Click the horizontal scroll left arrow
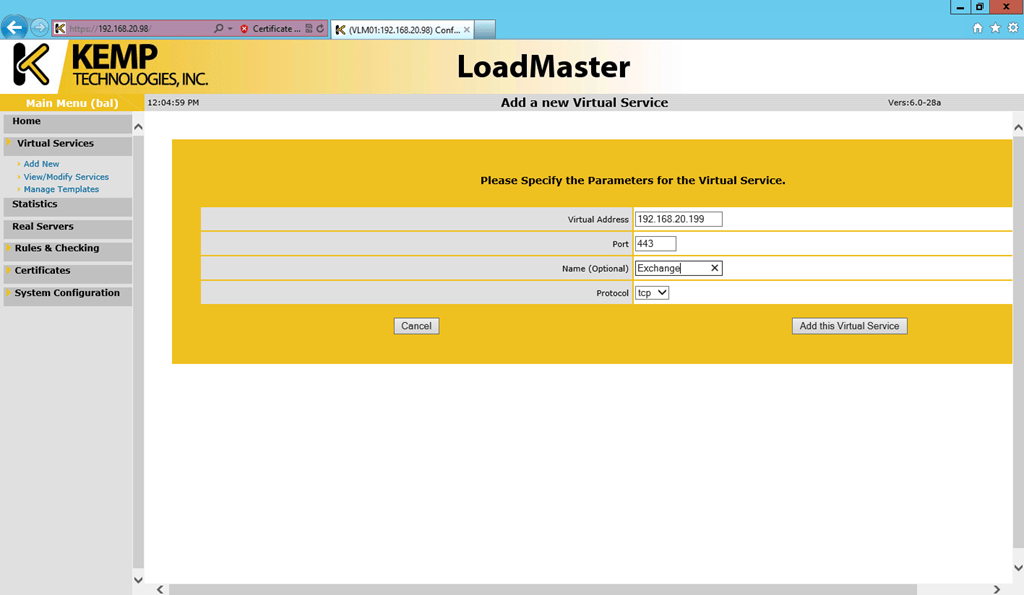This screenshot has height=595, width=1024. pyautogui.click(x=160, y=589)
